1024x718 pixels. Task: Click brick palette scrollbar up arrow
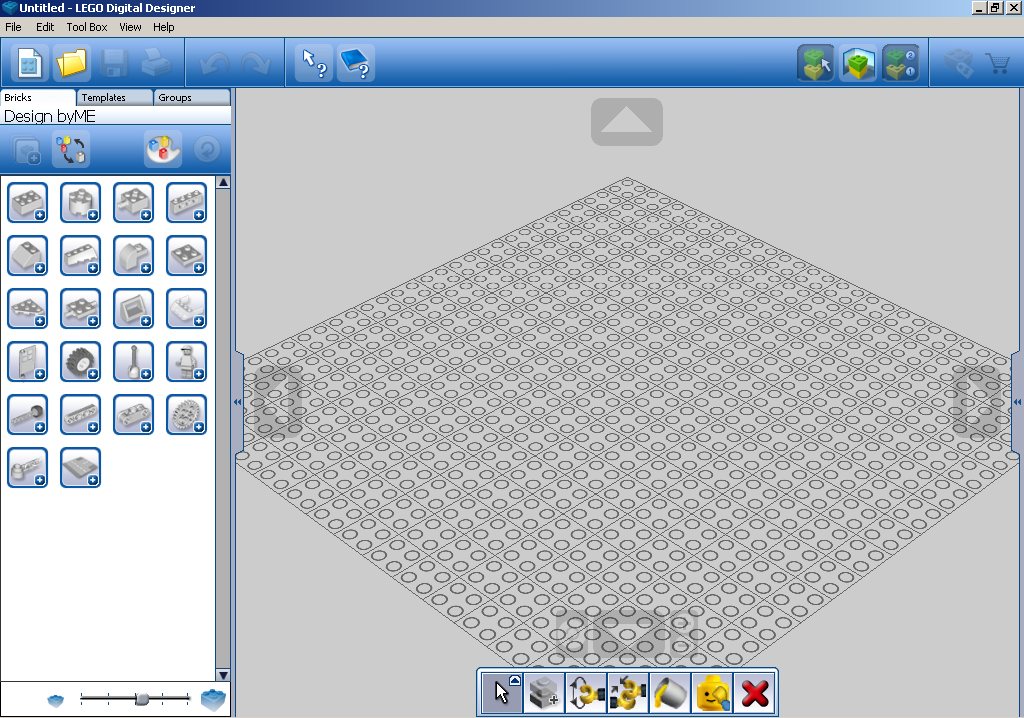coord(223,182)
